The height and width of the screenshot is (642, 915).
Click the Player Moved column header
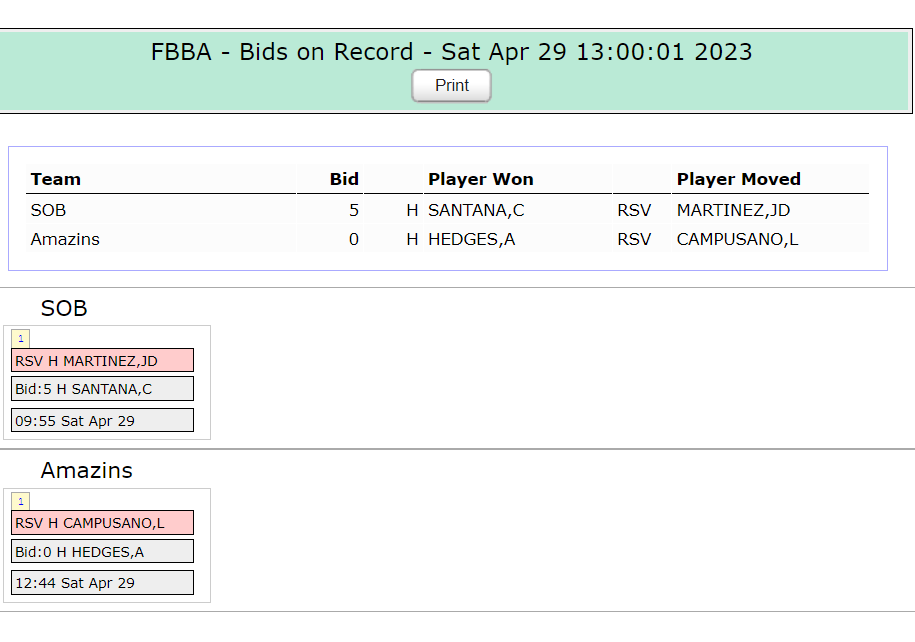[738, 179]
